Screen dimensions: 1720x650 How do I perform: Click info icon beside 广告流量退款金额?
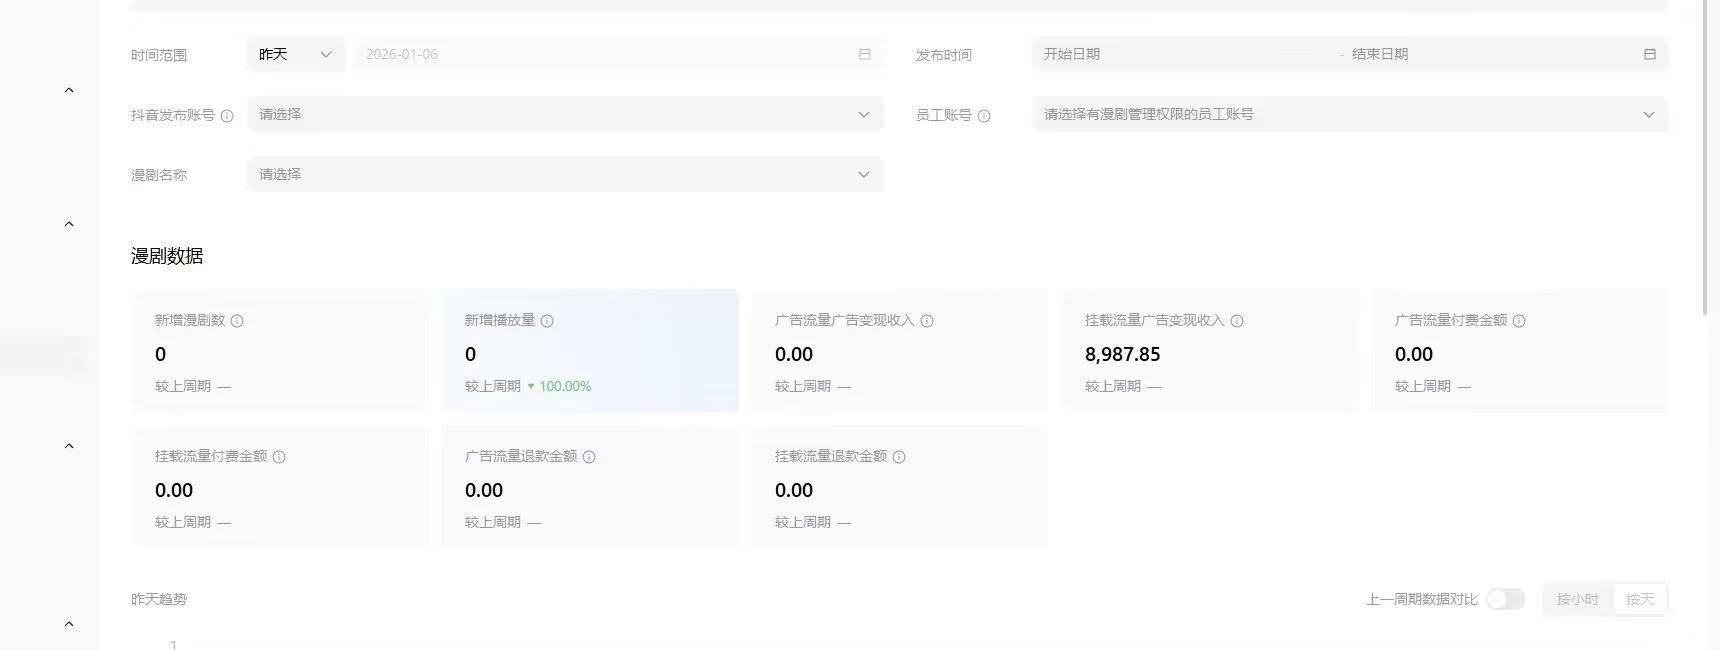[x=589, y=457]
